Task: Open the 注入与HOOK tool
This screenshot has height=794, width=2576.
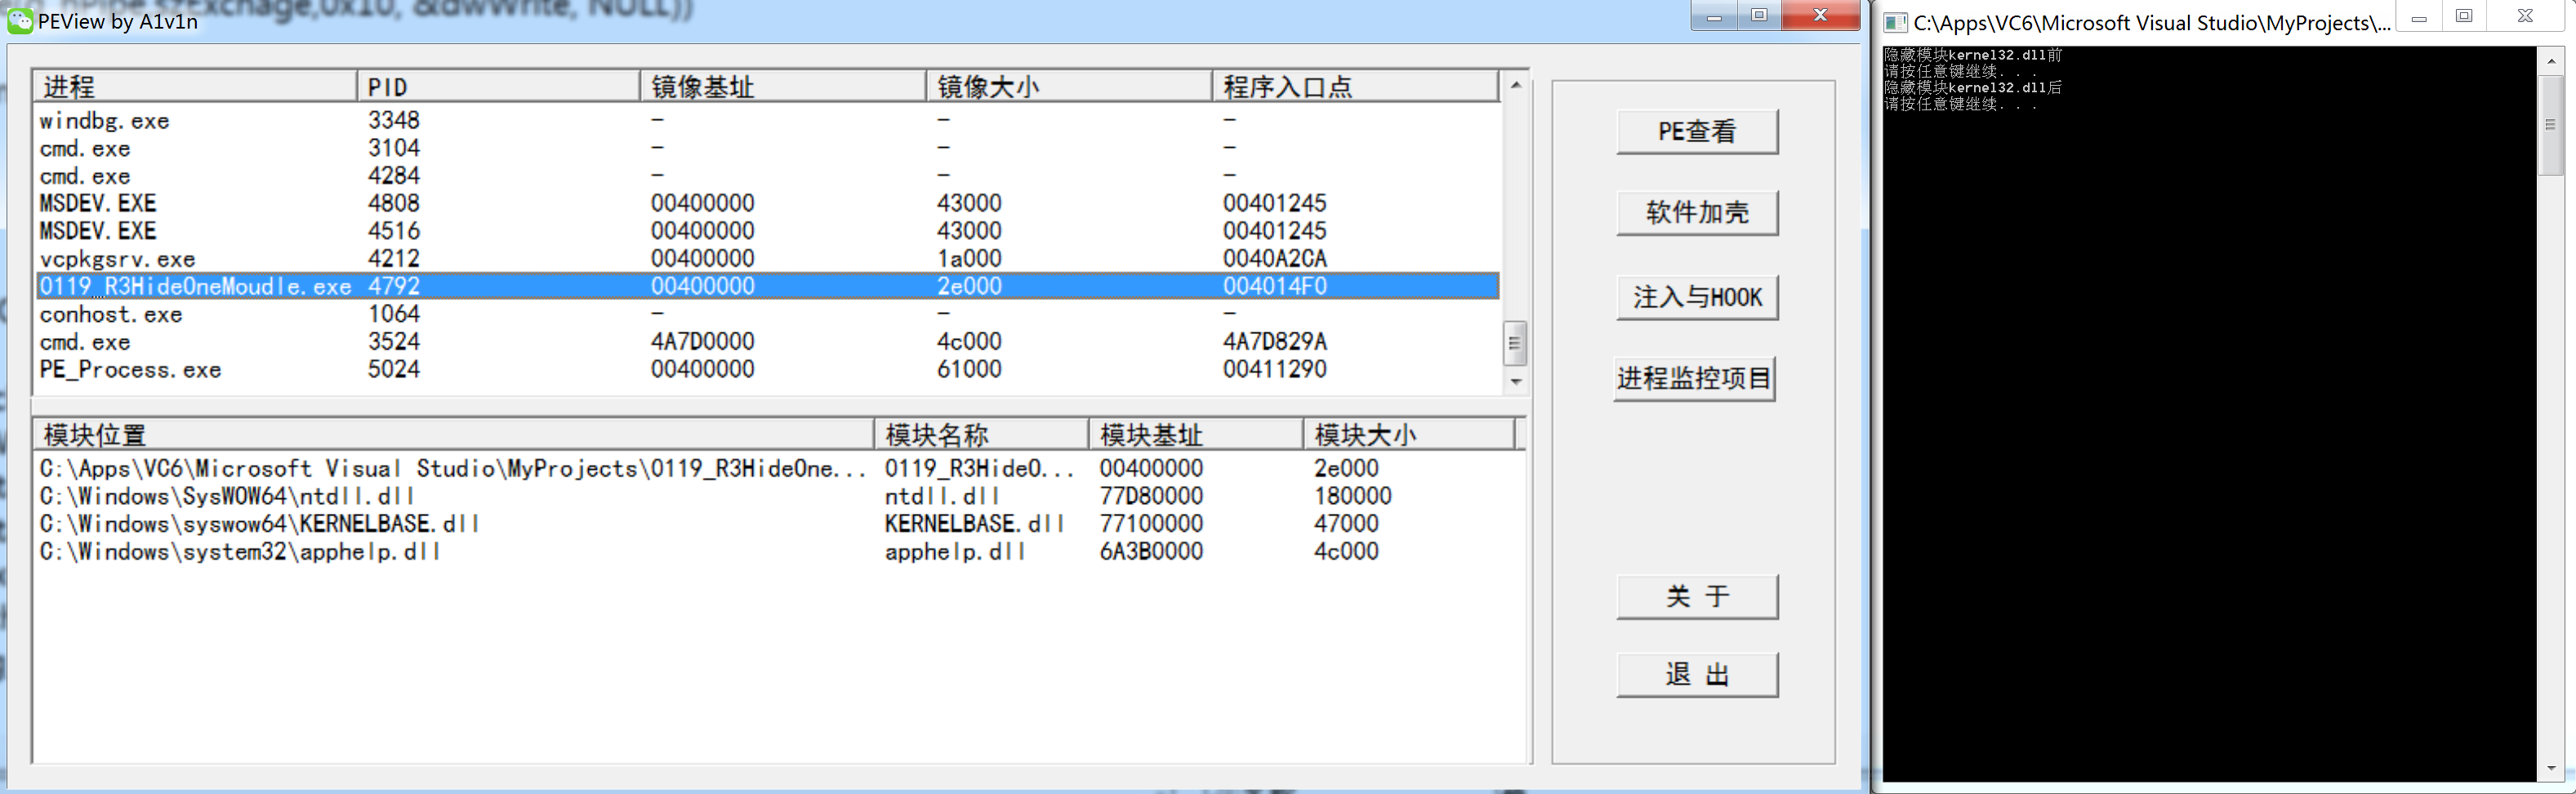Action: (x=1697, y=297)
